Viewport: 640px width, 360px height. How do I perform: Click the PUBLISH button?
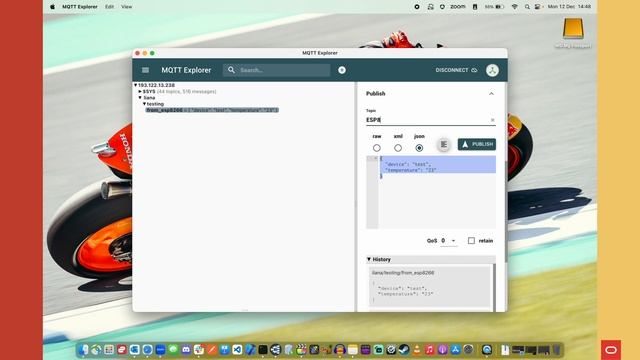(477, 144)
